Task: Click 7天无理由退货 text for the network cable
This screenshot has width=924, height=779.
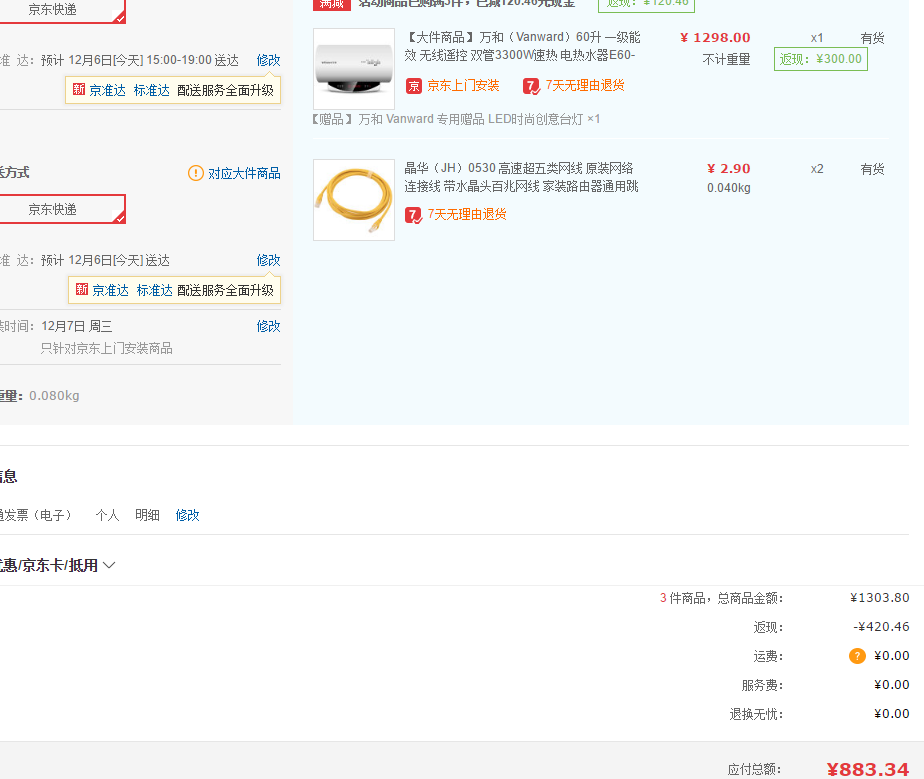Action: (x=467, y=214)
